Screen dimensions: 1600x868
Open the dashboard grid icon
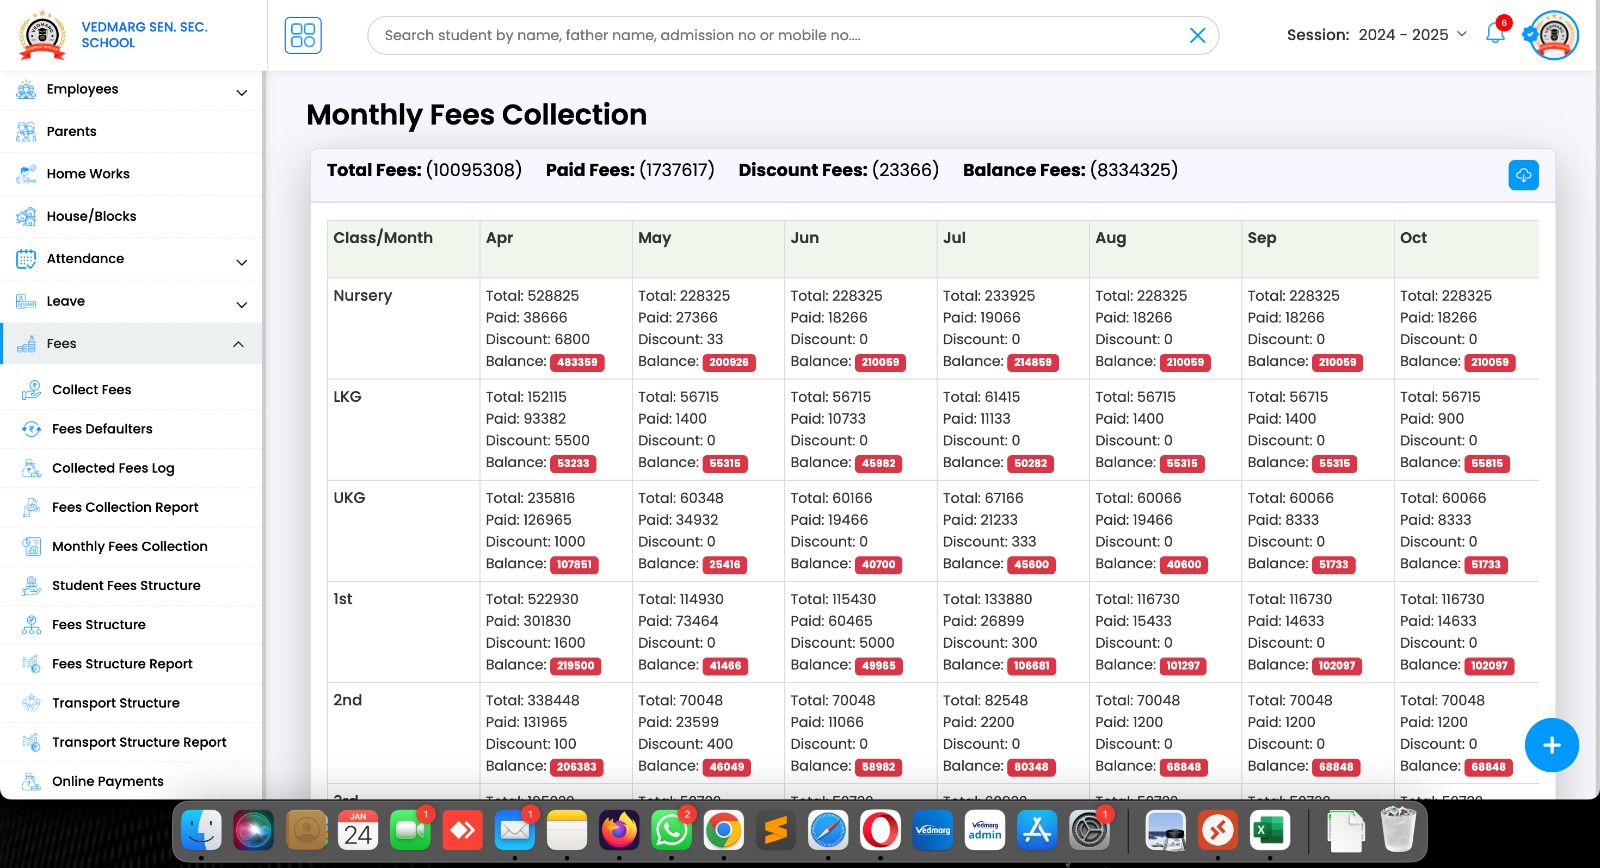point(303,35)
